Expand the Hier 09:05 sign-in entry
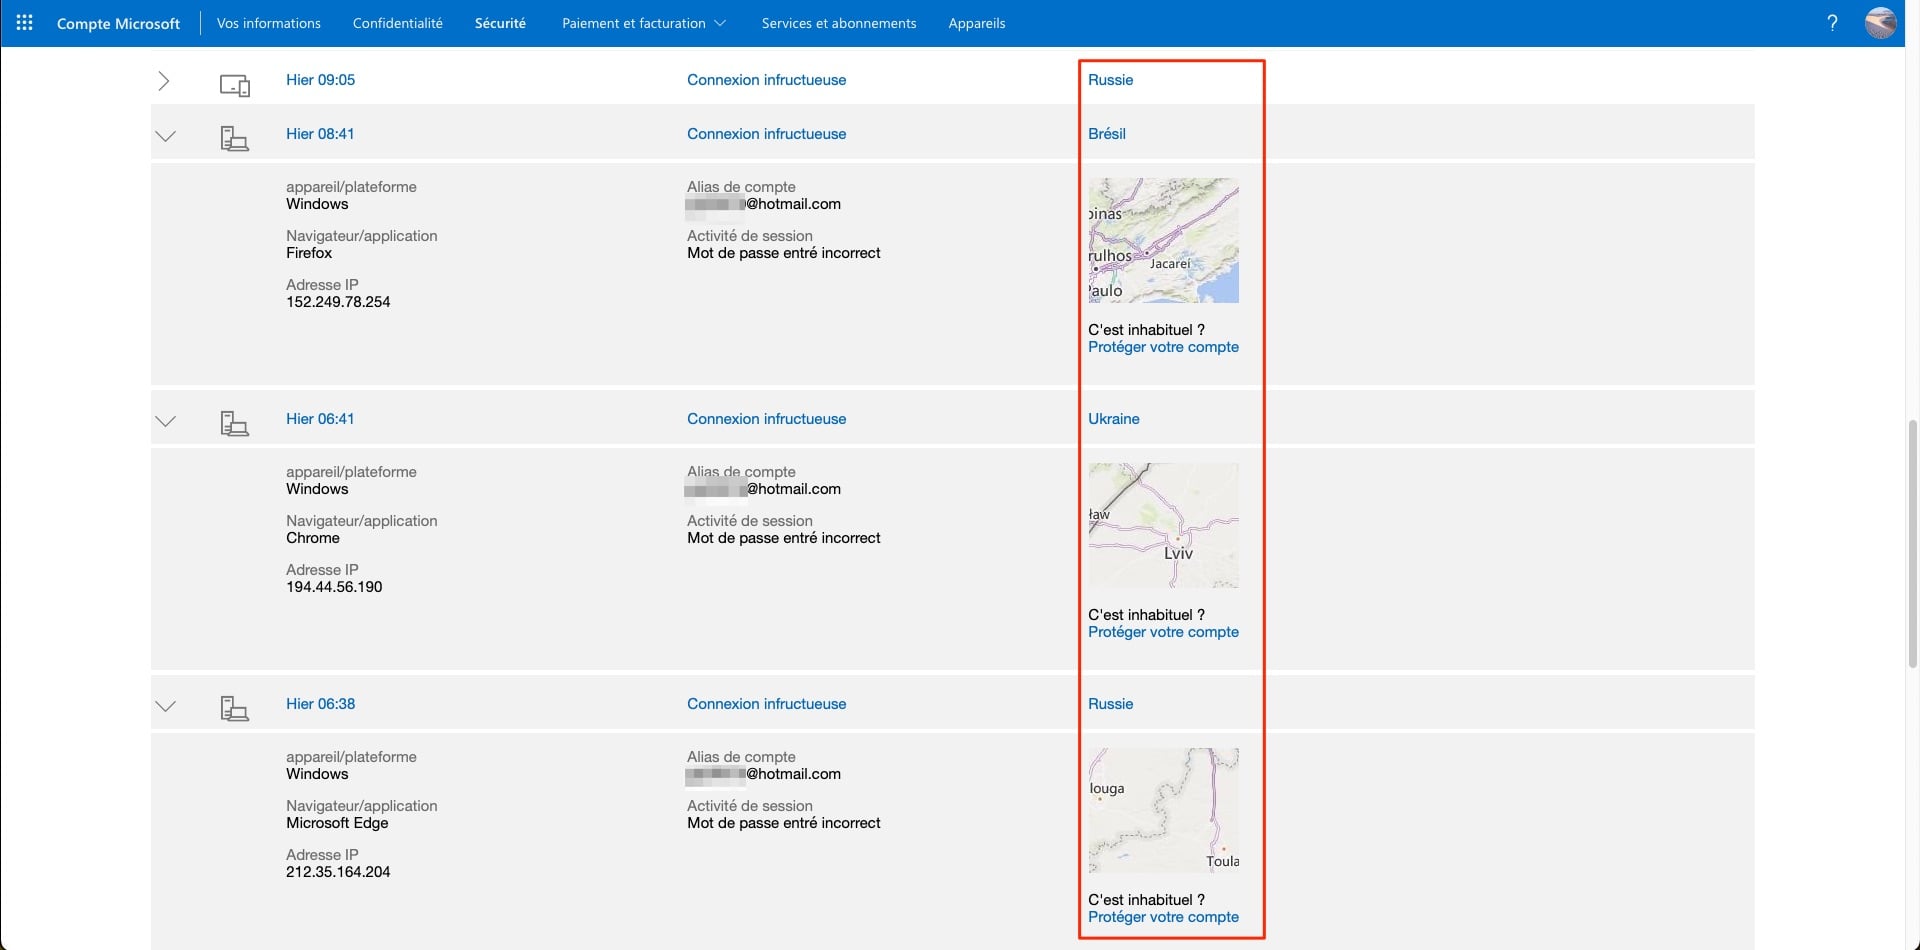Screen dimensions: 1920x950 tap(164, 81)
